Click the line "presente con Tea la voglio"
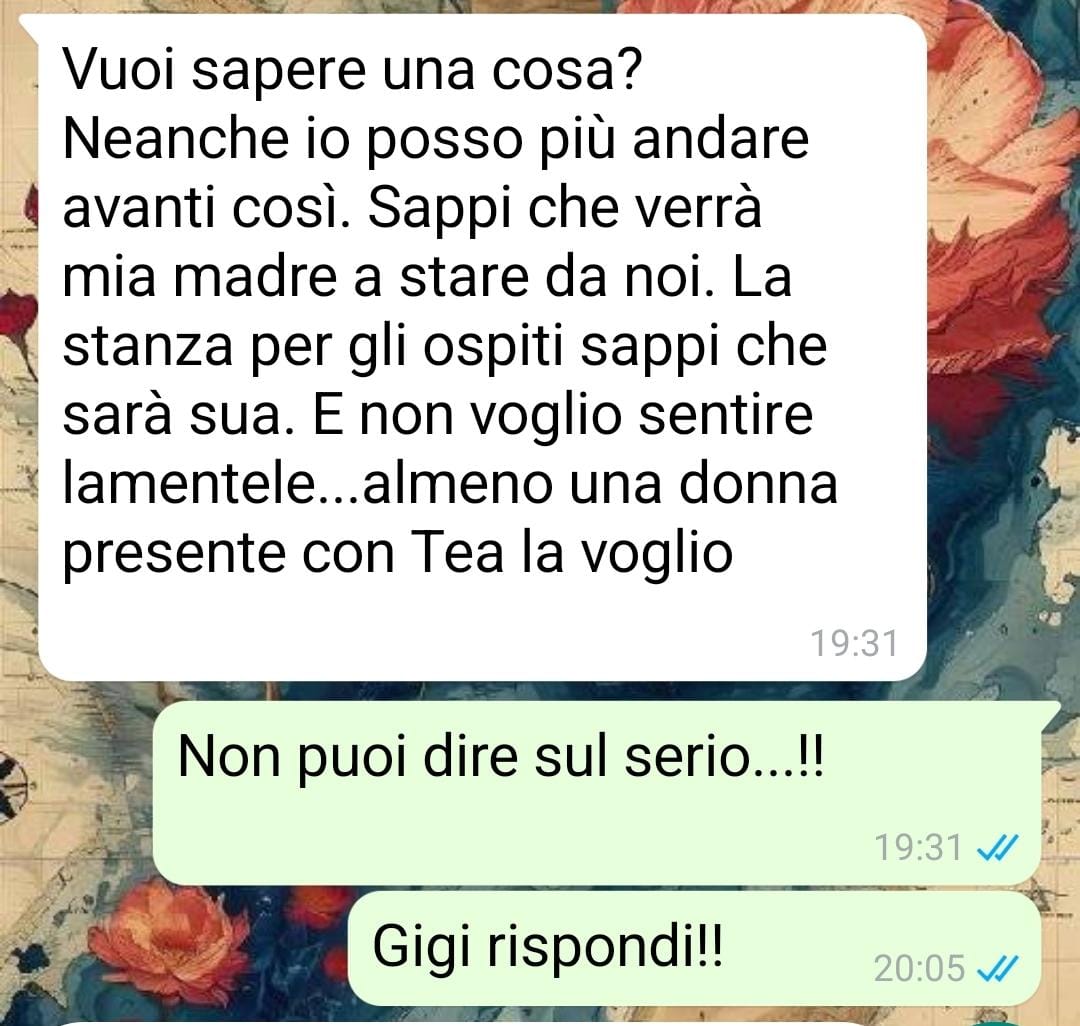This screenshot has width=1080, height=1026. (x=397, y=556)
